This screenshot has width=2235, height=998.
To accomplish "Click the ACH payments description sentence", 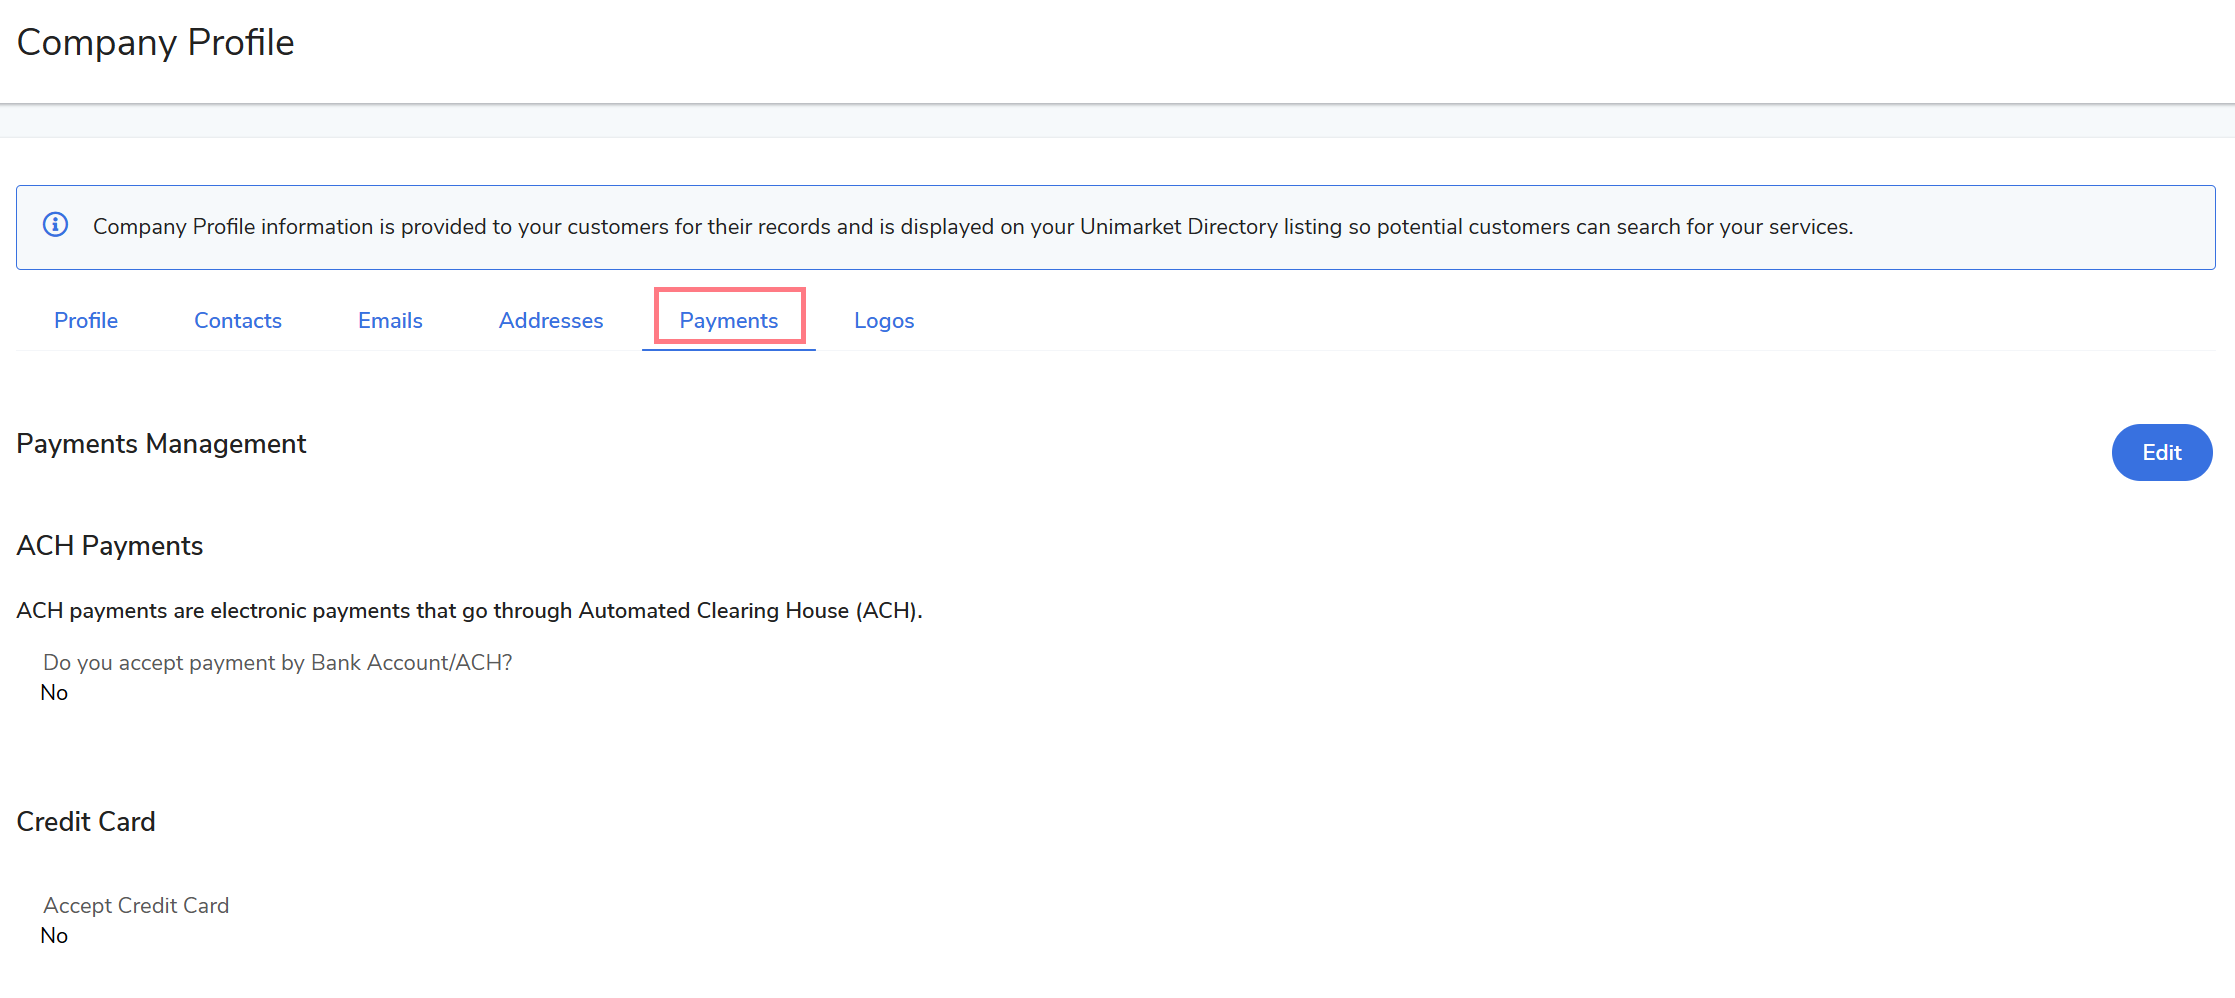I will coord(469,611).
